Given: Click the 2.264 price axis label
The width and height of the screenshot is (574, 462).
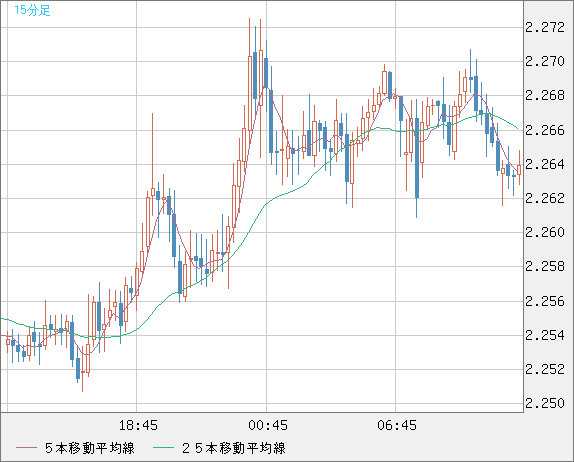Looking at the screenshot, I should click(545, 164).
